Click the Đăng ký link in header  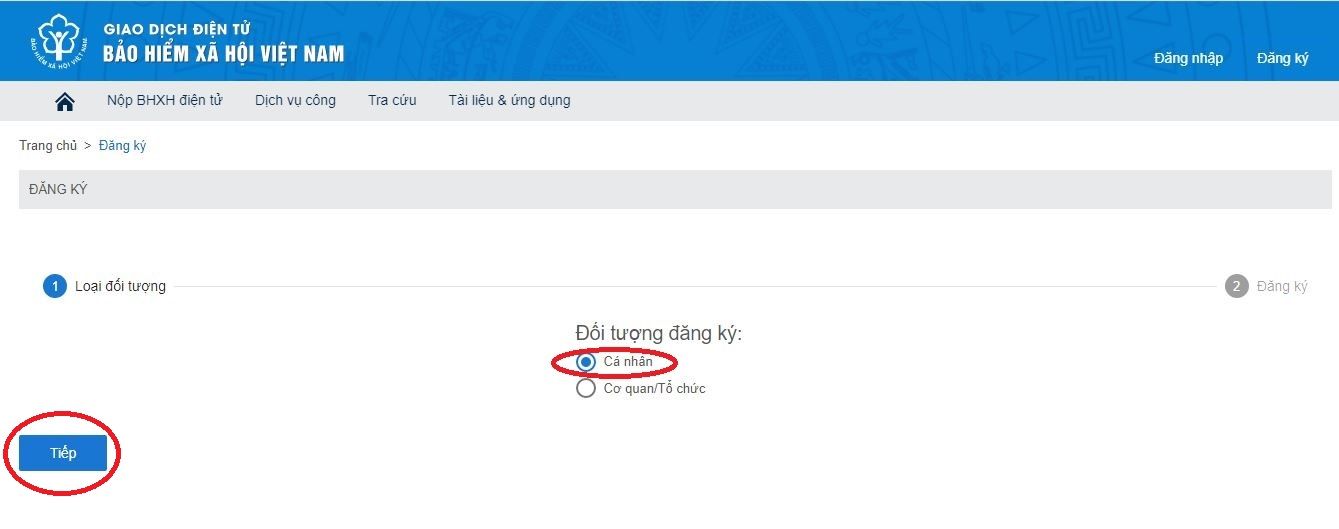tap(1283, 58)
